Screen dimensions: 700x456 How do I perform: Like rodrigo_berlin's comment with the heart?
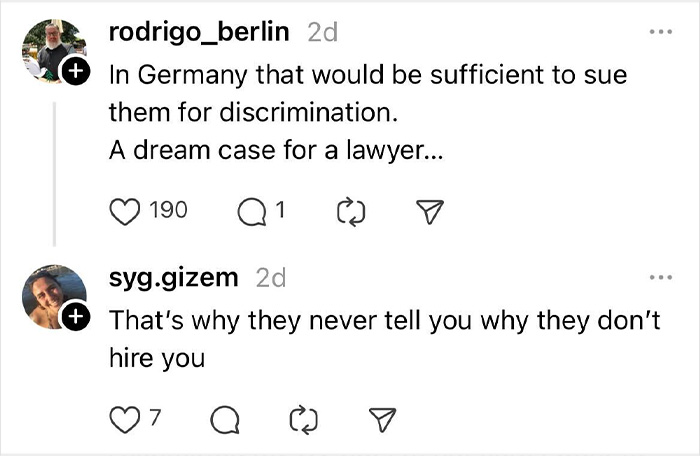[x=124, y=212]
